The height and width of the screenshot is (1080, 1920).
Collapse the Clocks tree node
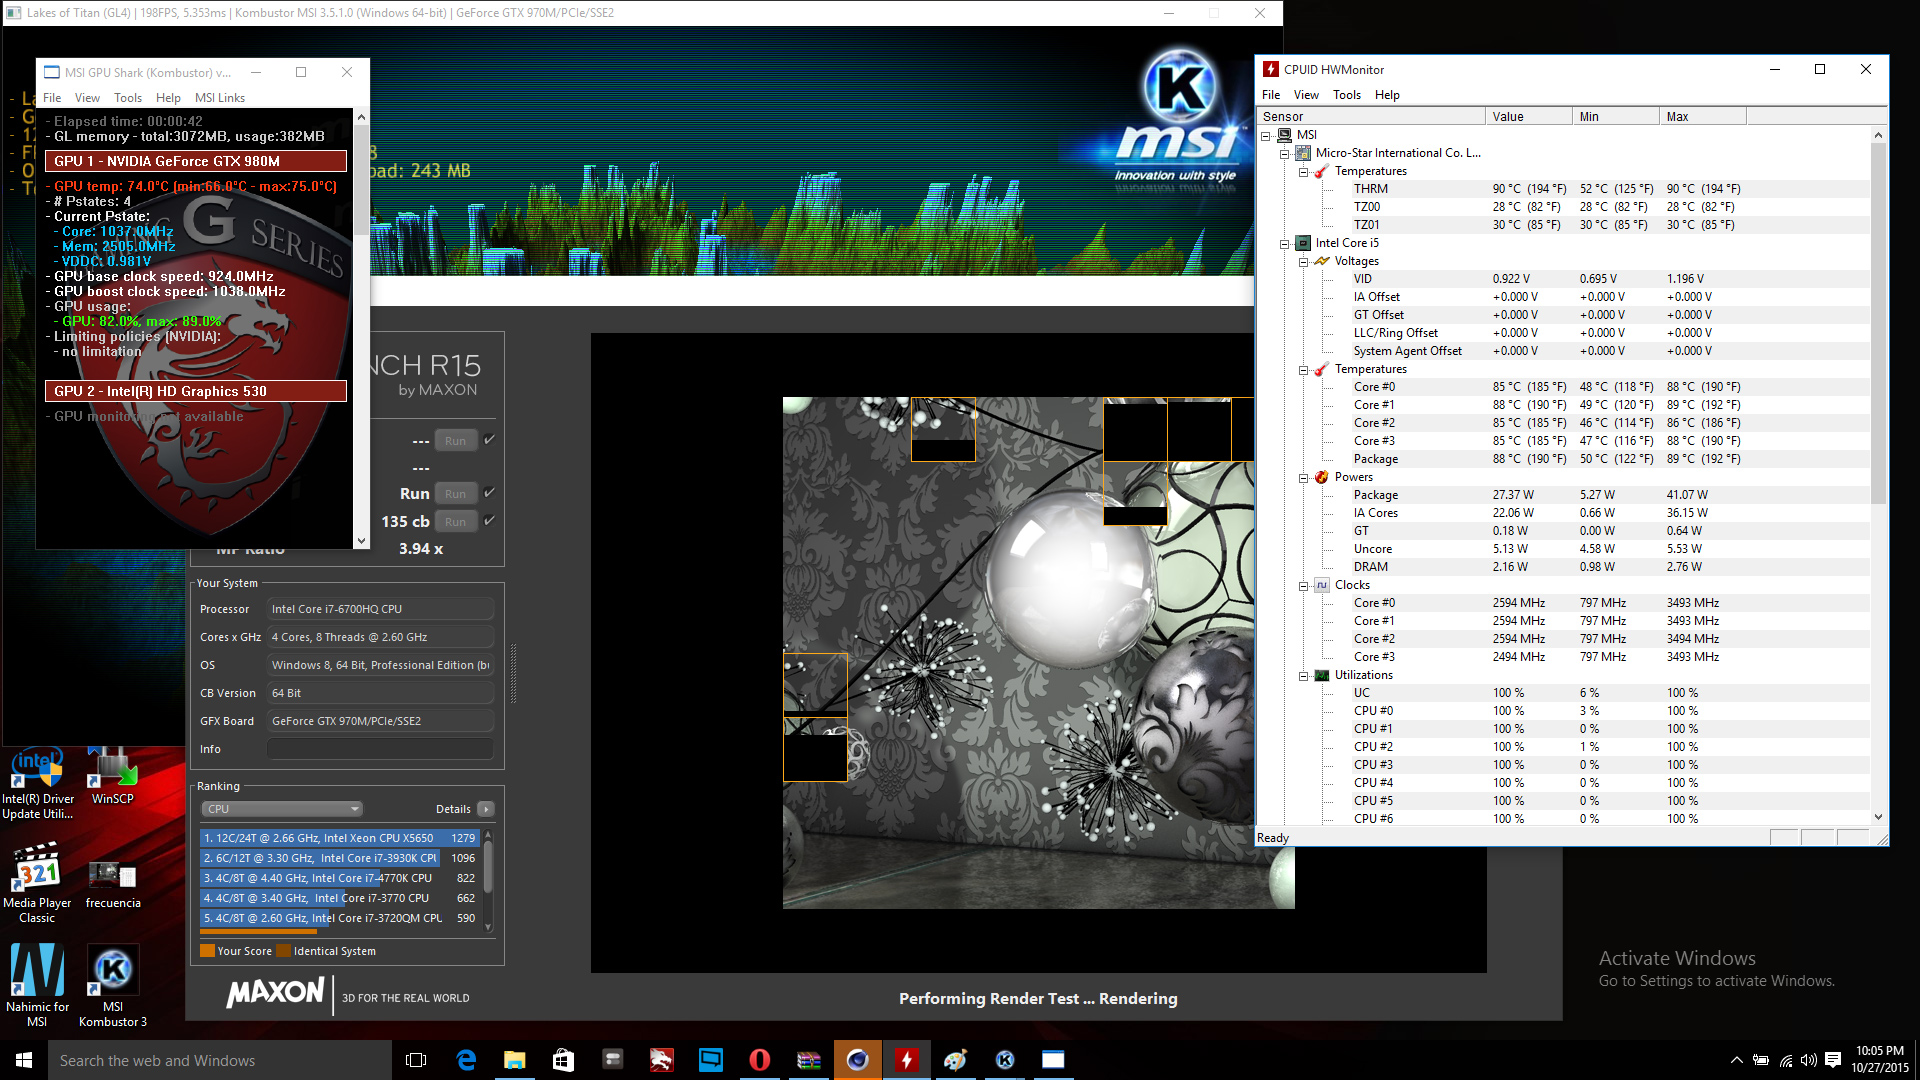point(1303,586)
